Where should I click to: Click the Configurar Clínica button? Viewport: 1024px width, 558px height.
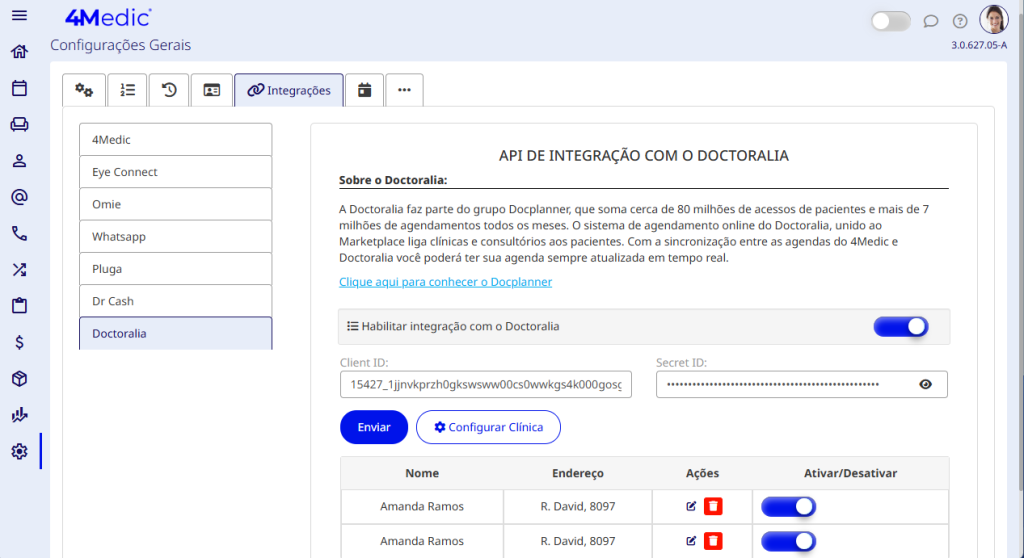pyautogui.click(x=488, y=427)
